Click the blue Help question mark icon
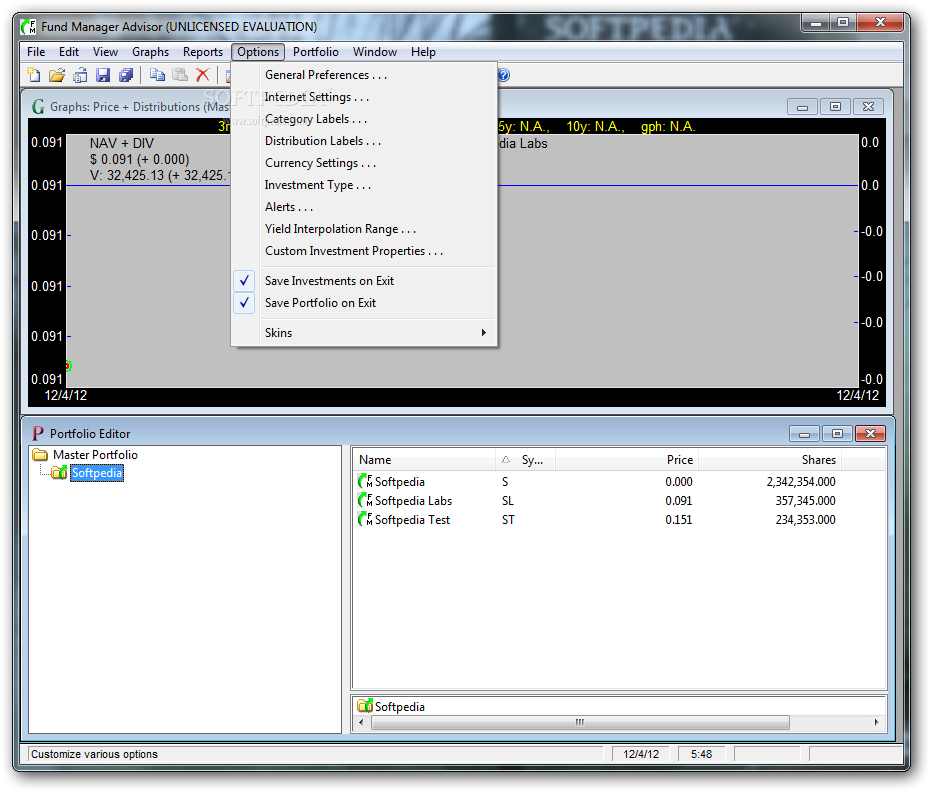 click(504, 75)
